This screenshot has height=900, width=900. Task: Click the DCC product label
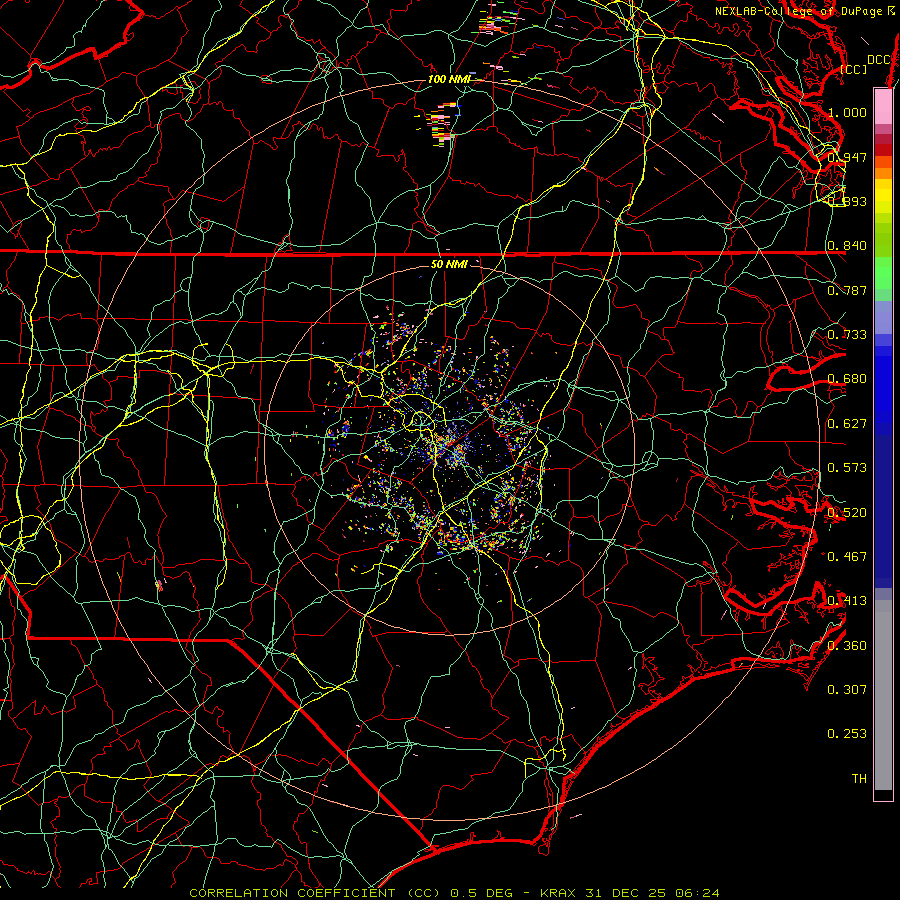click(x=878, y=60)
